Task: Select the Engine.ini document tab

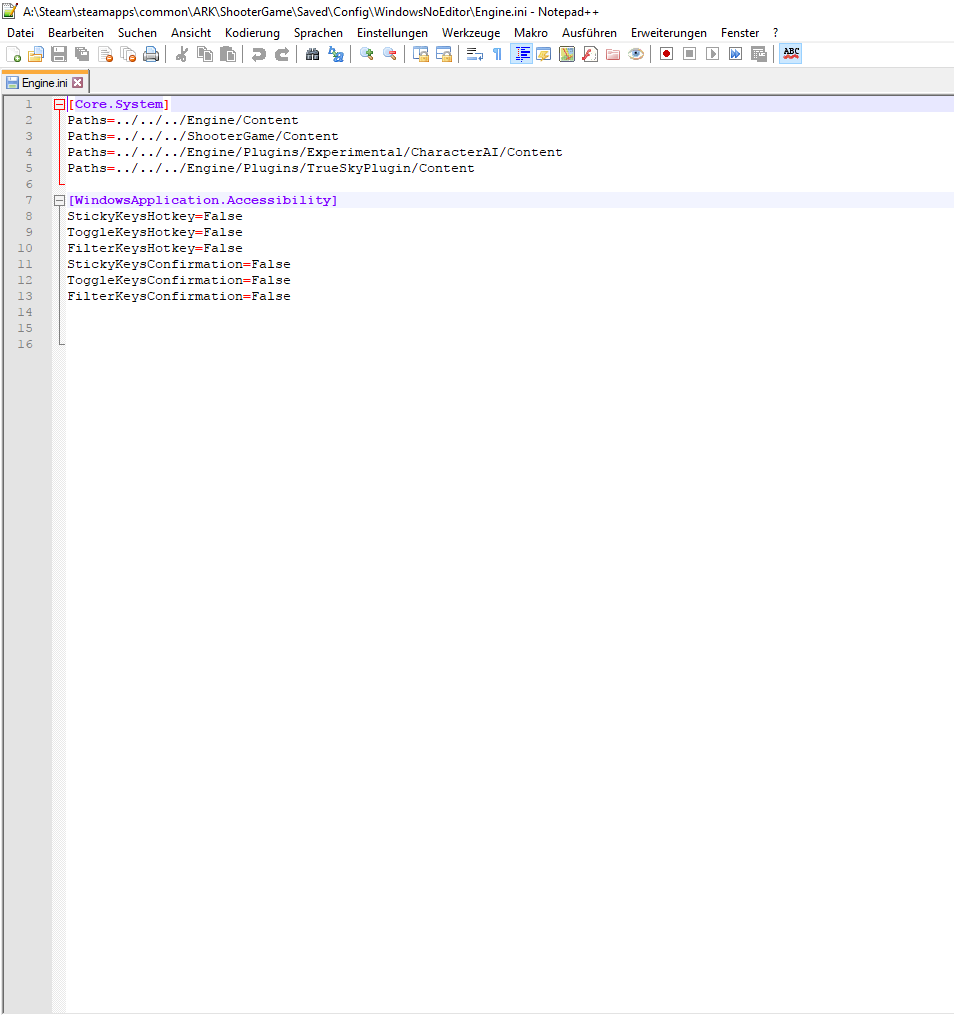Action: 43,83
